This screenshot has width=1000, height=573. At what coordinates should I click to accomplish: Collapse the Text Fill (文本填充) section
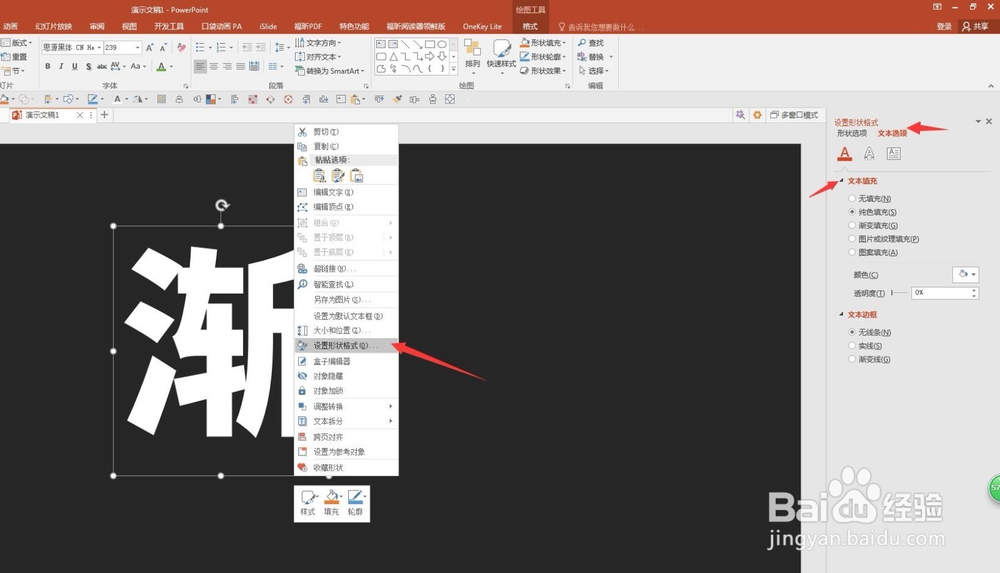pyautogui.click(x=842, y=181)
